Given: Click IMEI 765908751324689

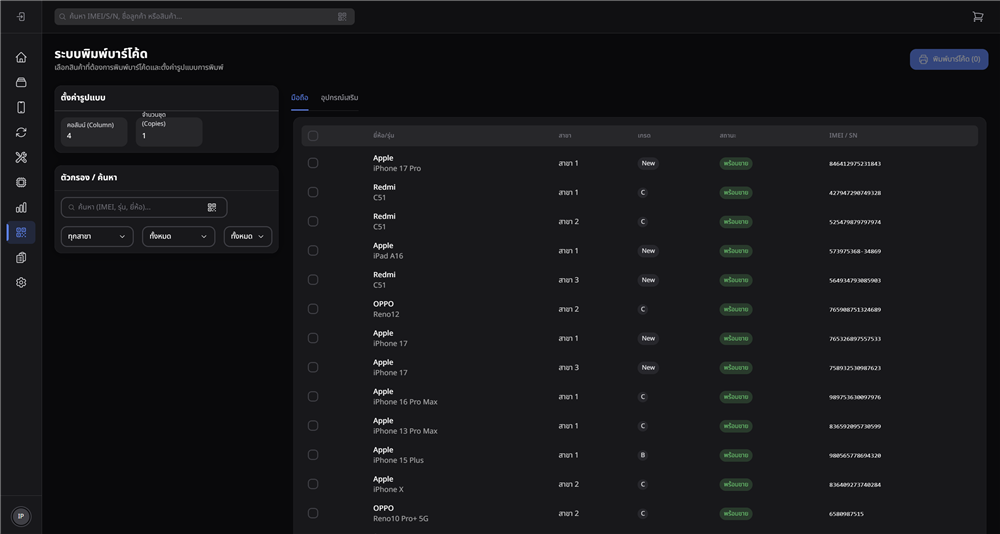Looking at the screenshot, I should (855, 309).
